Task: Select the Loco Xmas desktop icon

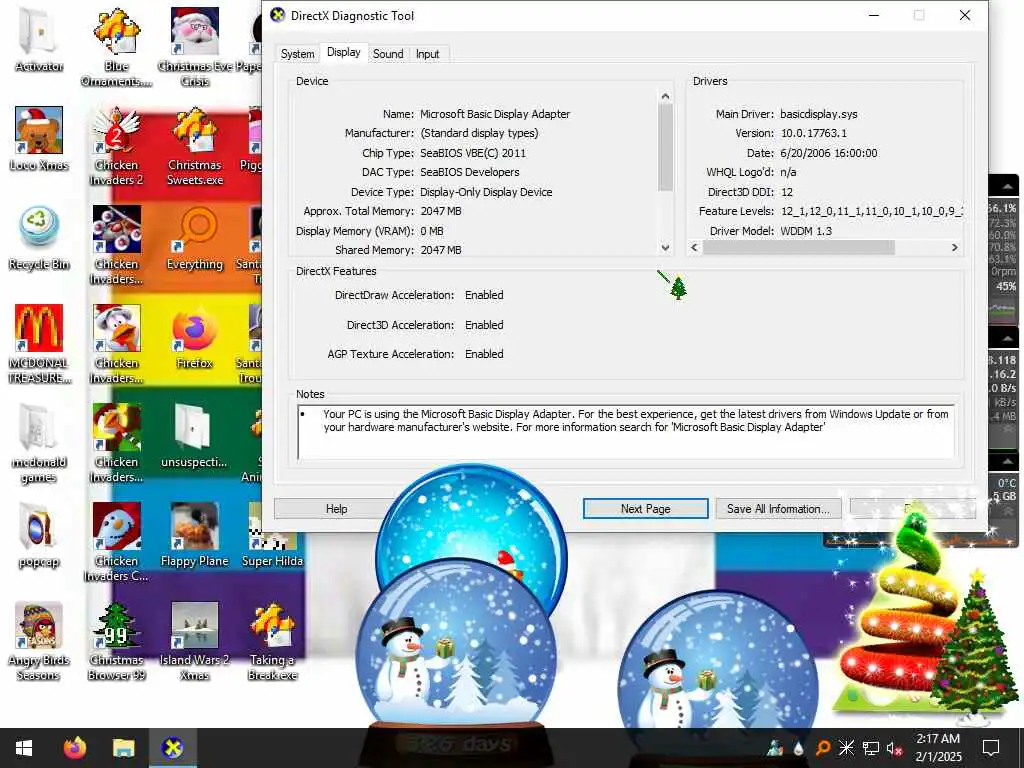Action: pos(39,138)
